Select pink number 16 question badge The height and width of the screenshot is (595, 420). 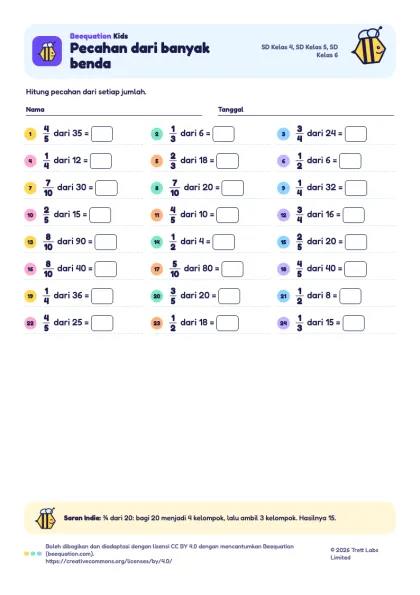[x=30, y=269]
